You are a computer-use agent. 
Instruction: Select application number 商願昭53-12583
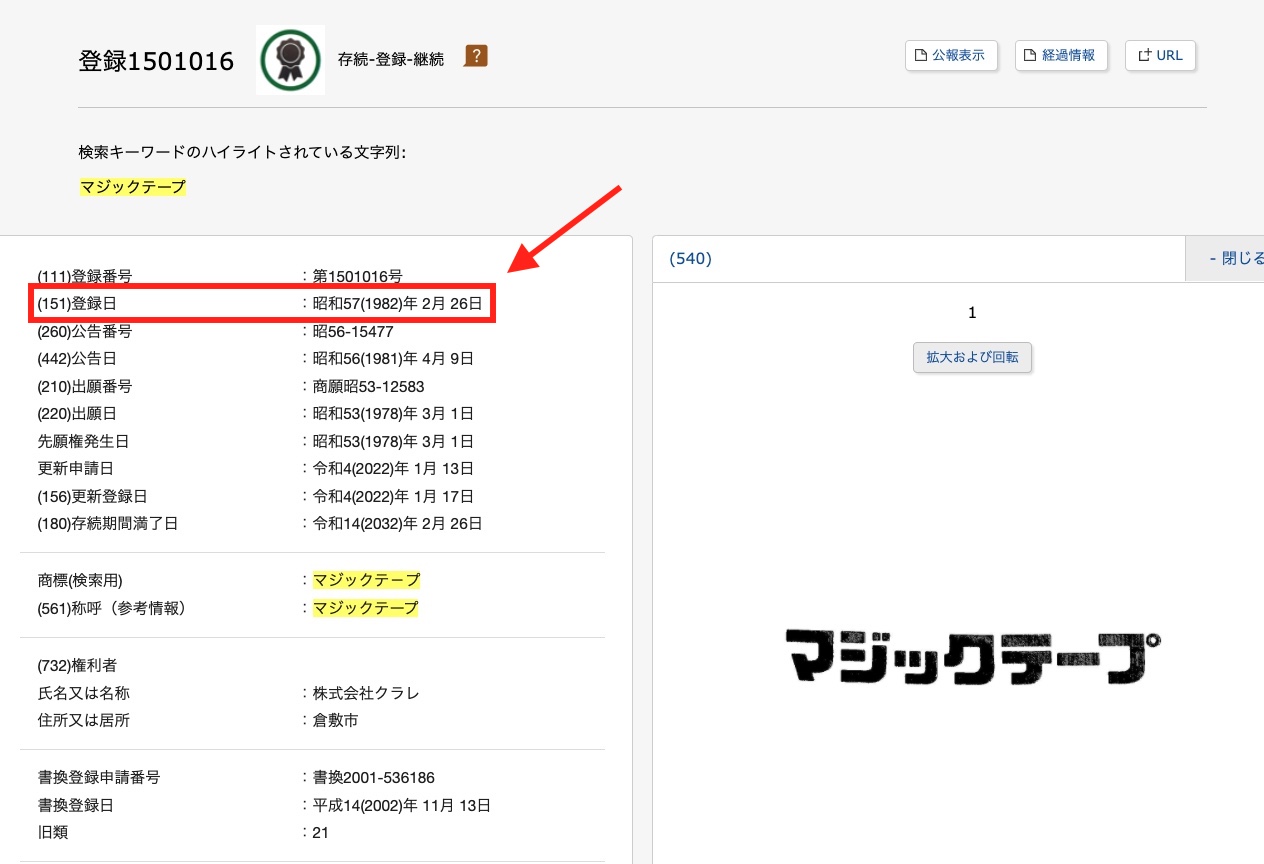pyautogui.click(x=369, y=386)
